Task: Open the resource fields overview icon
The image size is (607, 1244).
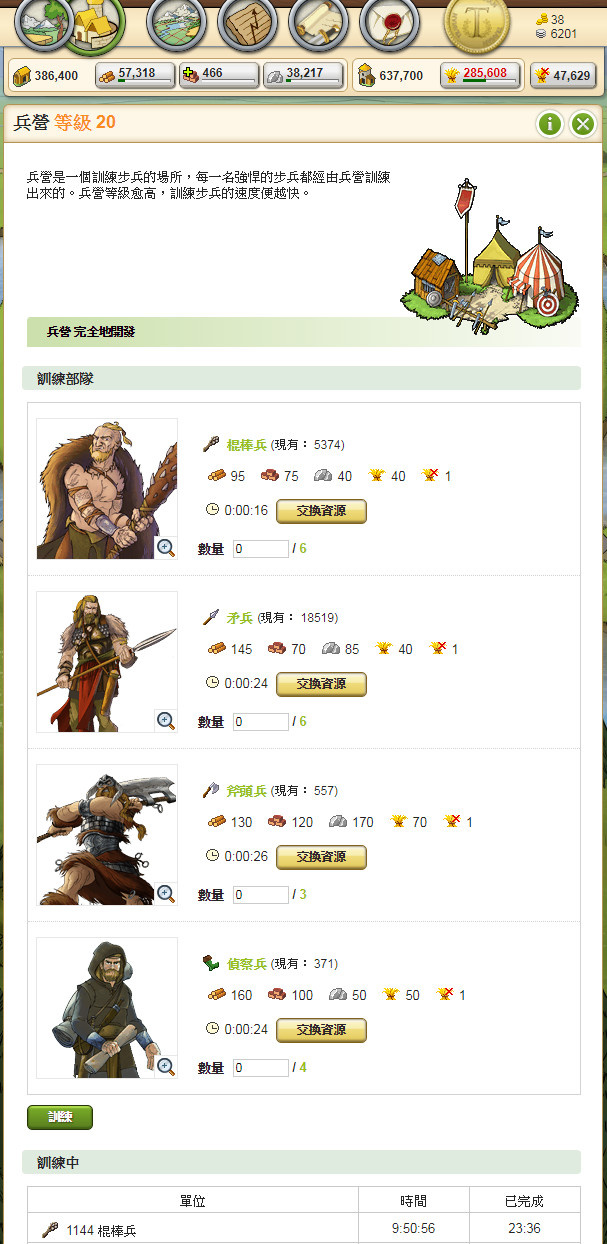Action: click(38, 24)
